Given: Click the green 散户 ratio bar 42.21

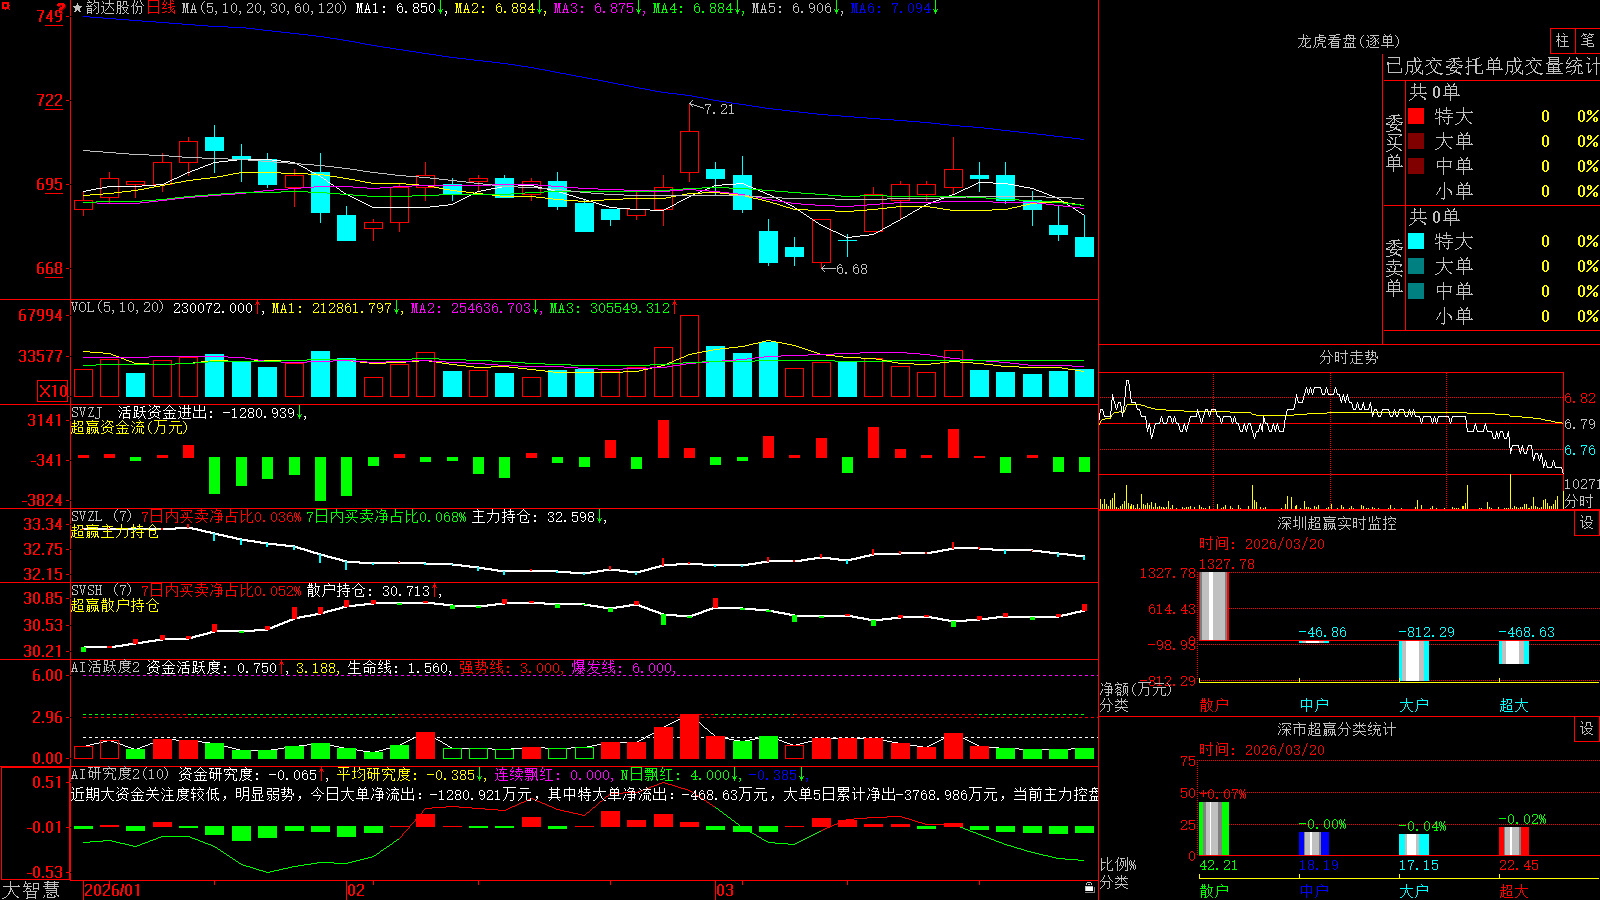Looking at the screenshot, I should pos(1213,829).
